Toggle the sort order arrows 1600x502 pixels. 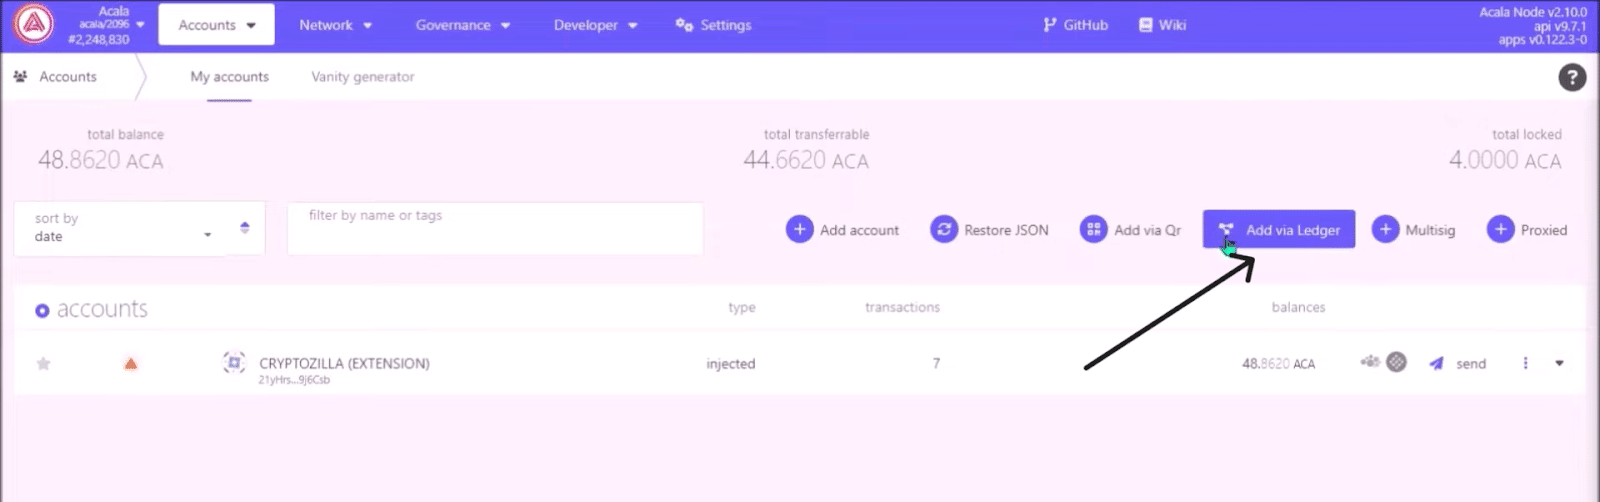click(245, 228)
